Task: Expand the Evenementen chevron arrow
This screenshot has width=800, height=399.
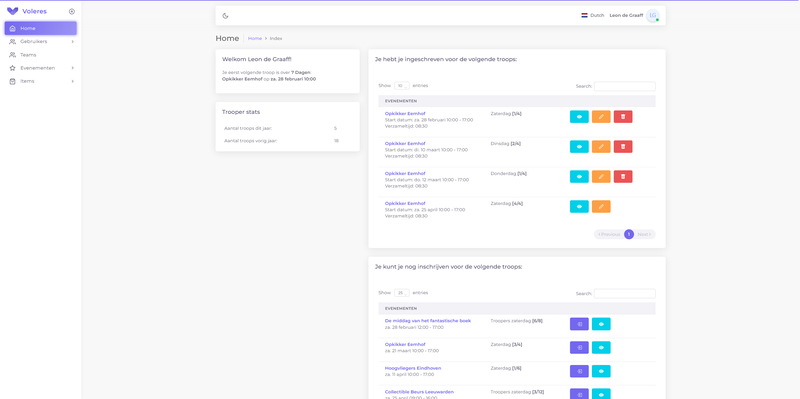Action: [72, 68]
